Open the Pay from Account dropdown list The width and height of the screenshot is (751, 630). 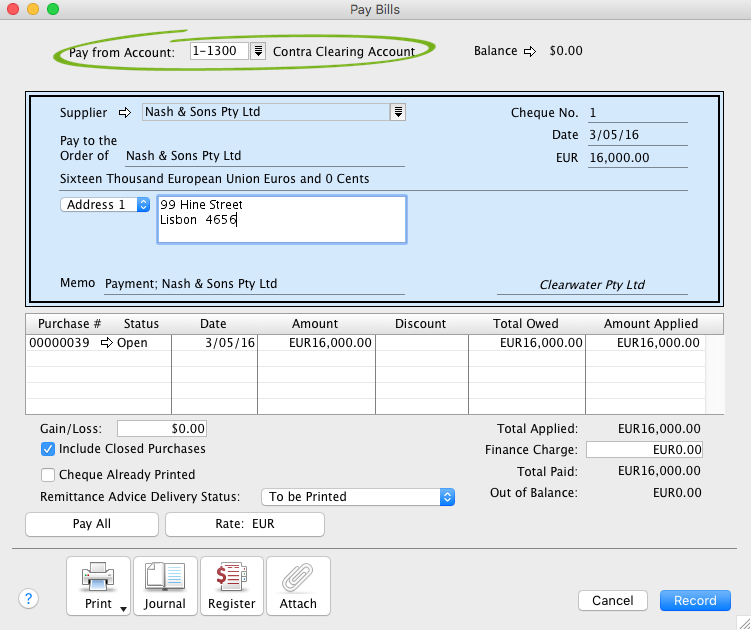[x=258, y=51]
